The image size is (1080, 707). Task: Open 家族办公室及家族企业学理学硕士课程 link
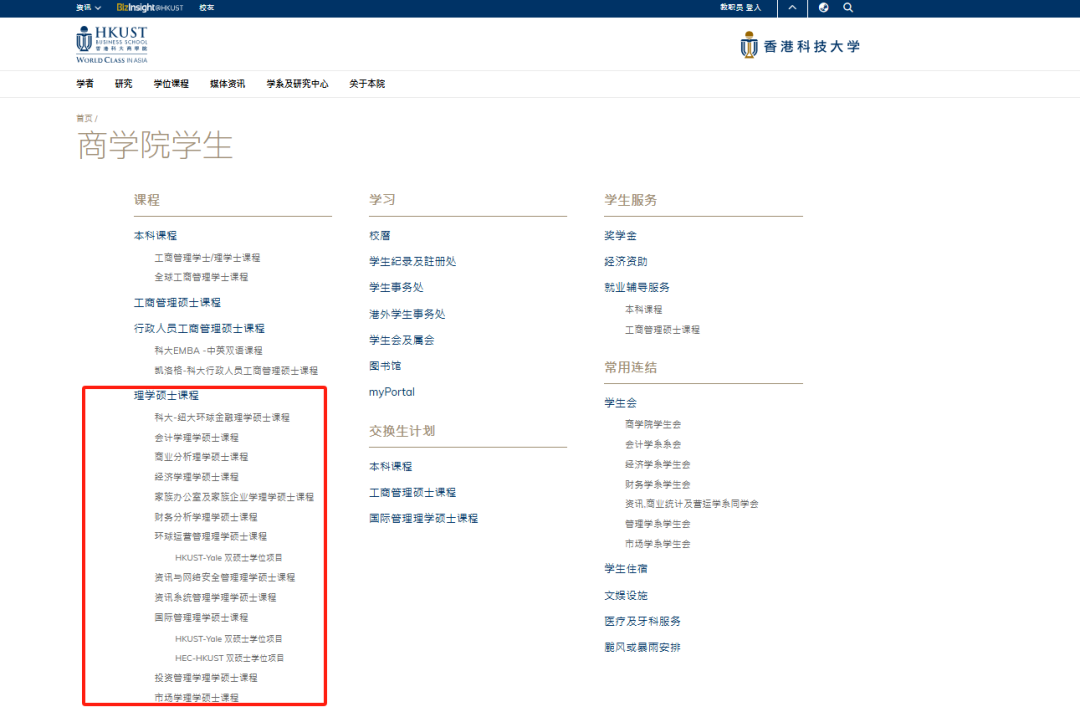(x=234, y=497)
